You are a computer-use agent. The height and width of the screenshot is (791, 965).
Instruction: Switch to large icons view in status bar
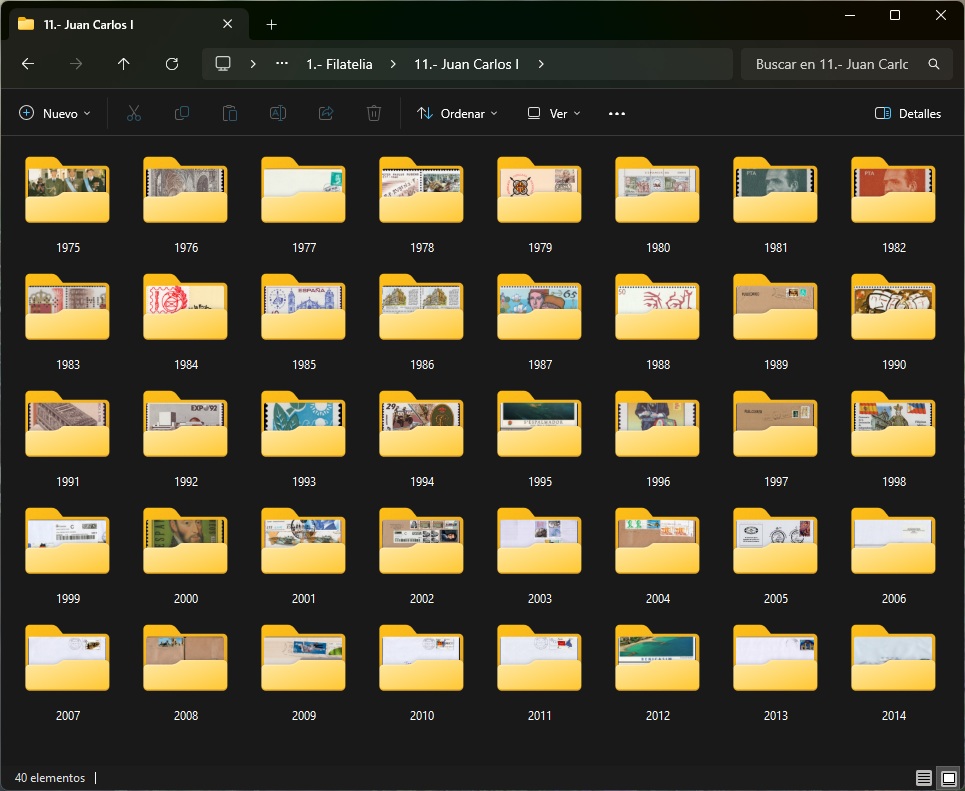pyautogui.click(x=948, y=777)
